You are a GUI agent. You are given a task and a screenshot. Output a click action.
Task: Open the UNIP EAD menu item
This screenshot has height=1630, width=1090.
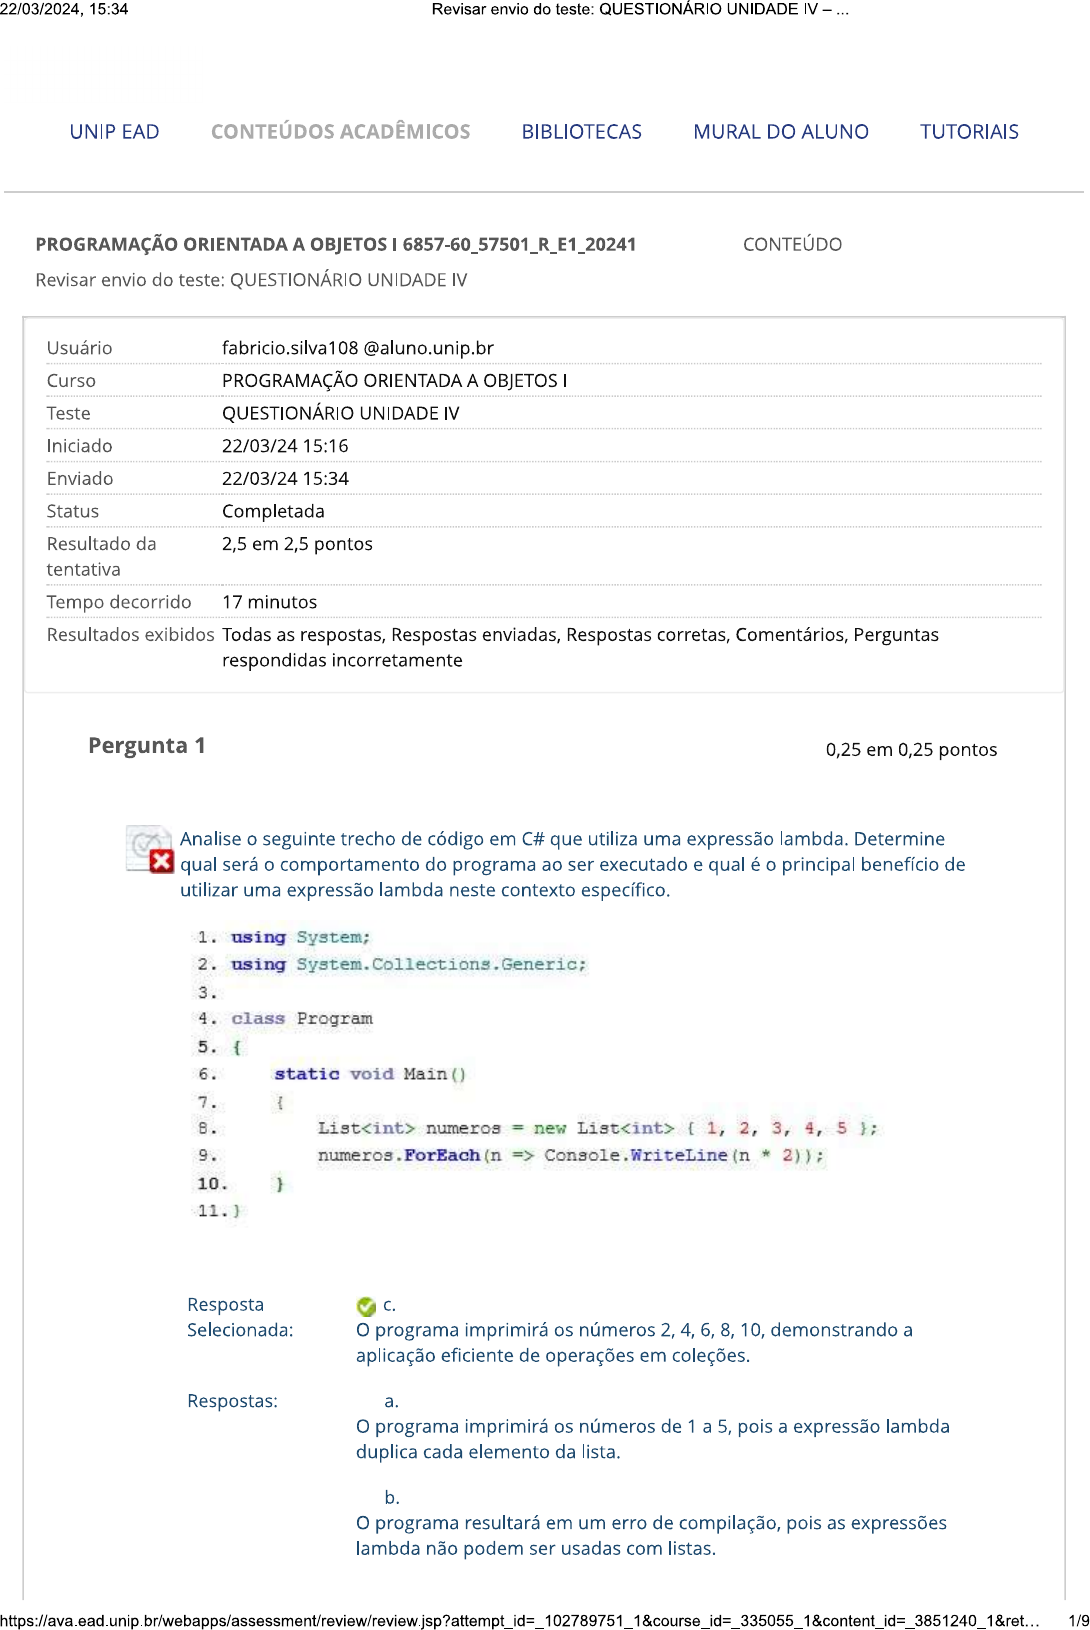(x=114, y=132)
